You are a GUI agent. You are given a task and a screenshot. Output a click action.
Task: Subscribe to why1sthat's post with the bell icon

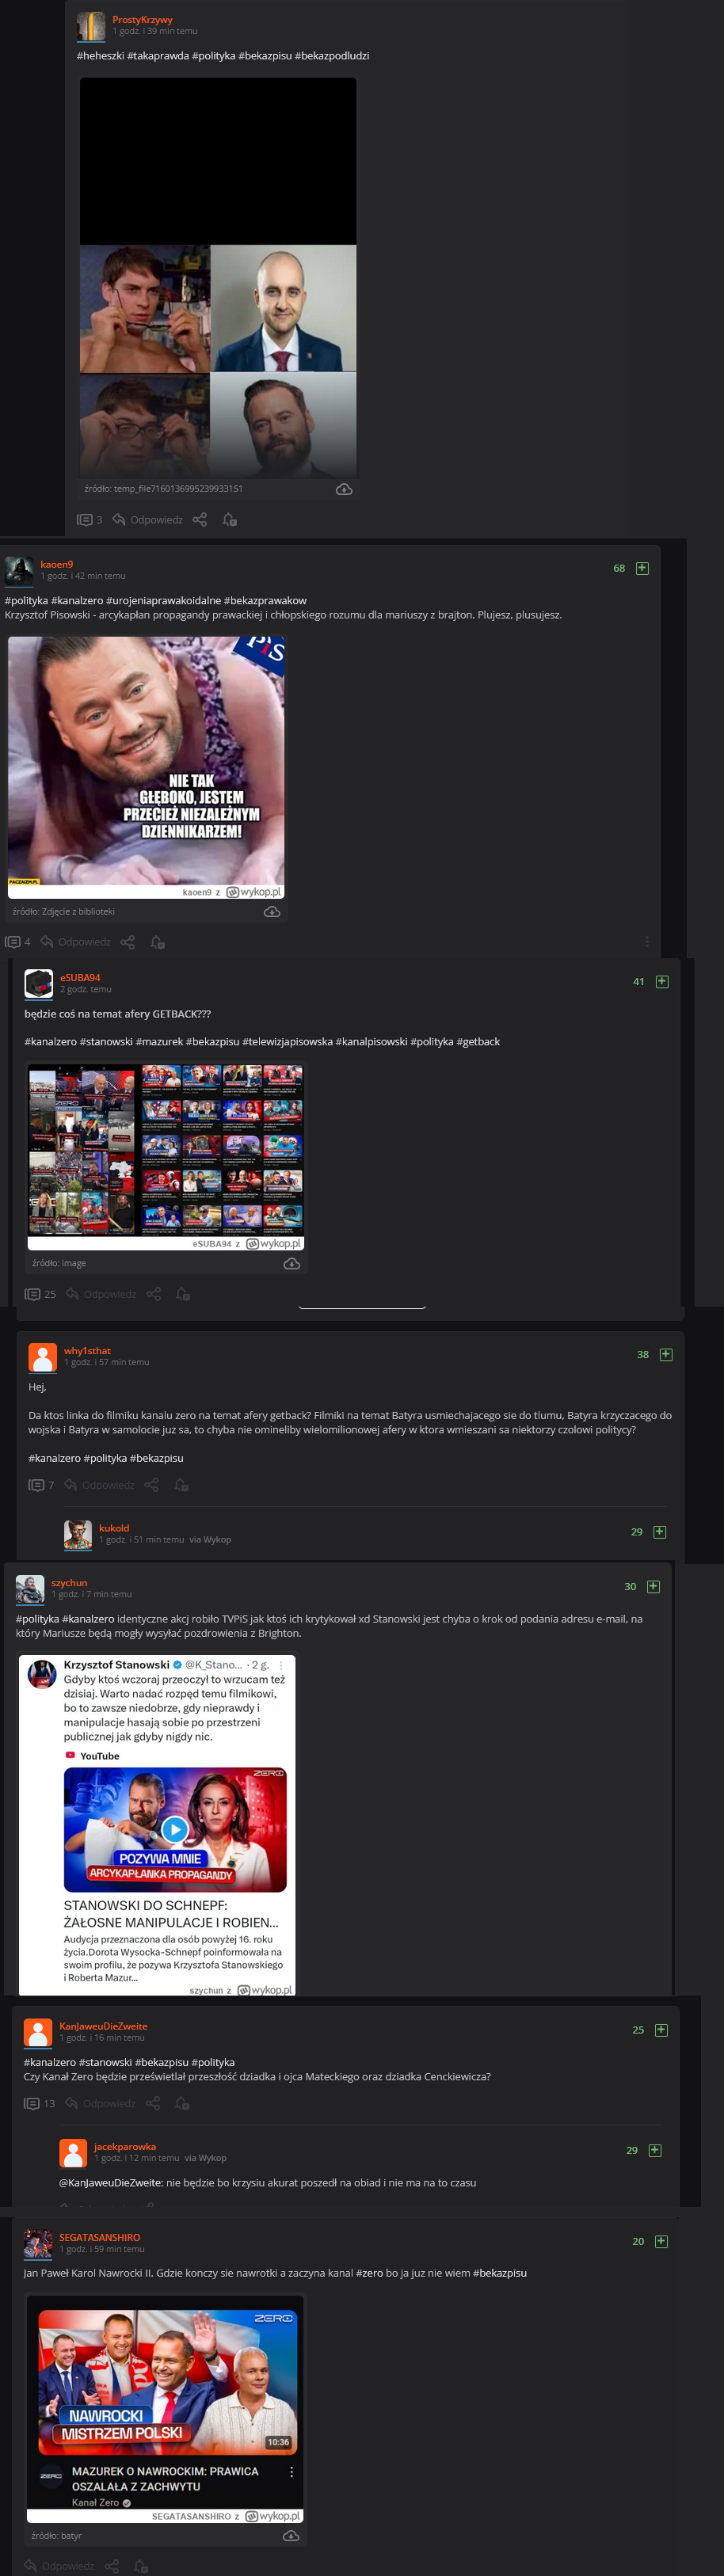[181, 1485]
